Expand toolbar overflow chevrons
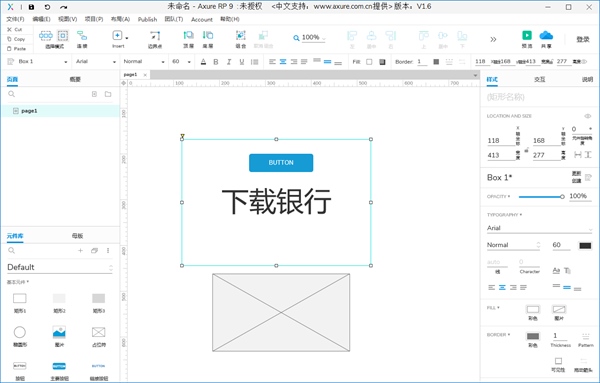 (493, 39)
